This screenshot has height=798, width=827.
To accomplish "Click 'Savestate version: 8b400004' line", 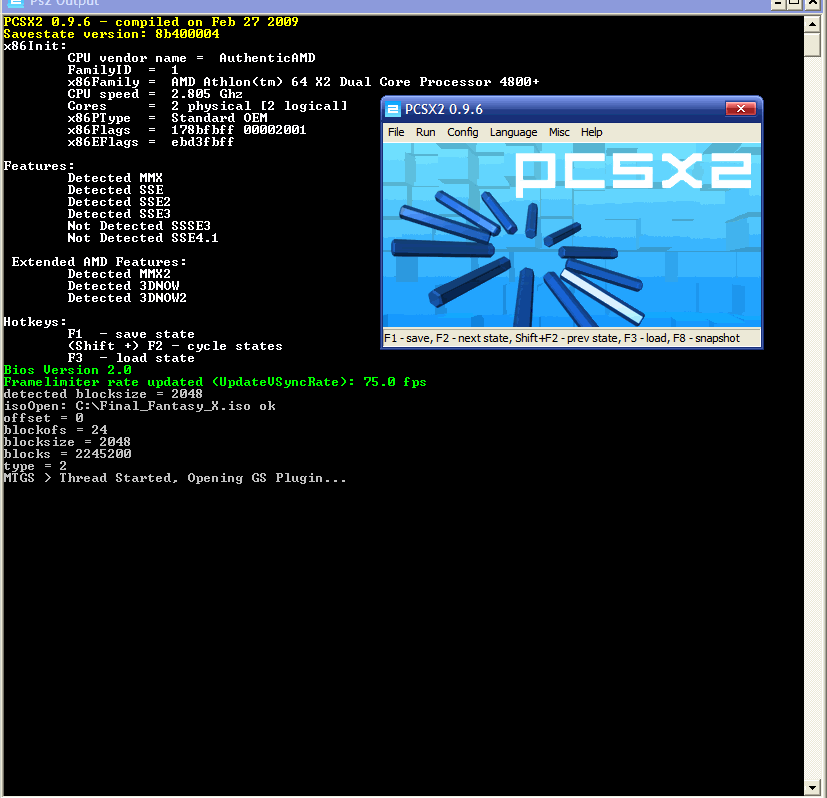I will [111, 34].
